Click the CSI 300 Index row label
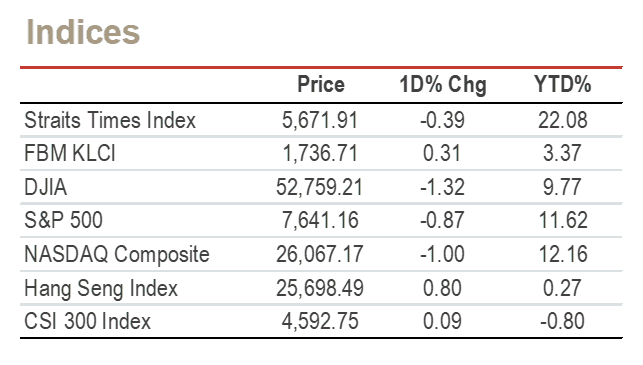Screen dimensions: 643x365 point(87,322)
